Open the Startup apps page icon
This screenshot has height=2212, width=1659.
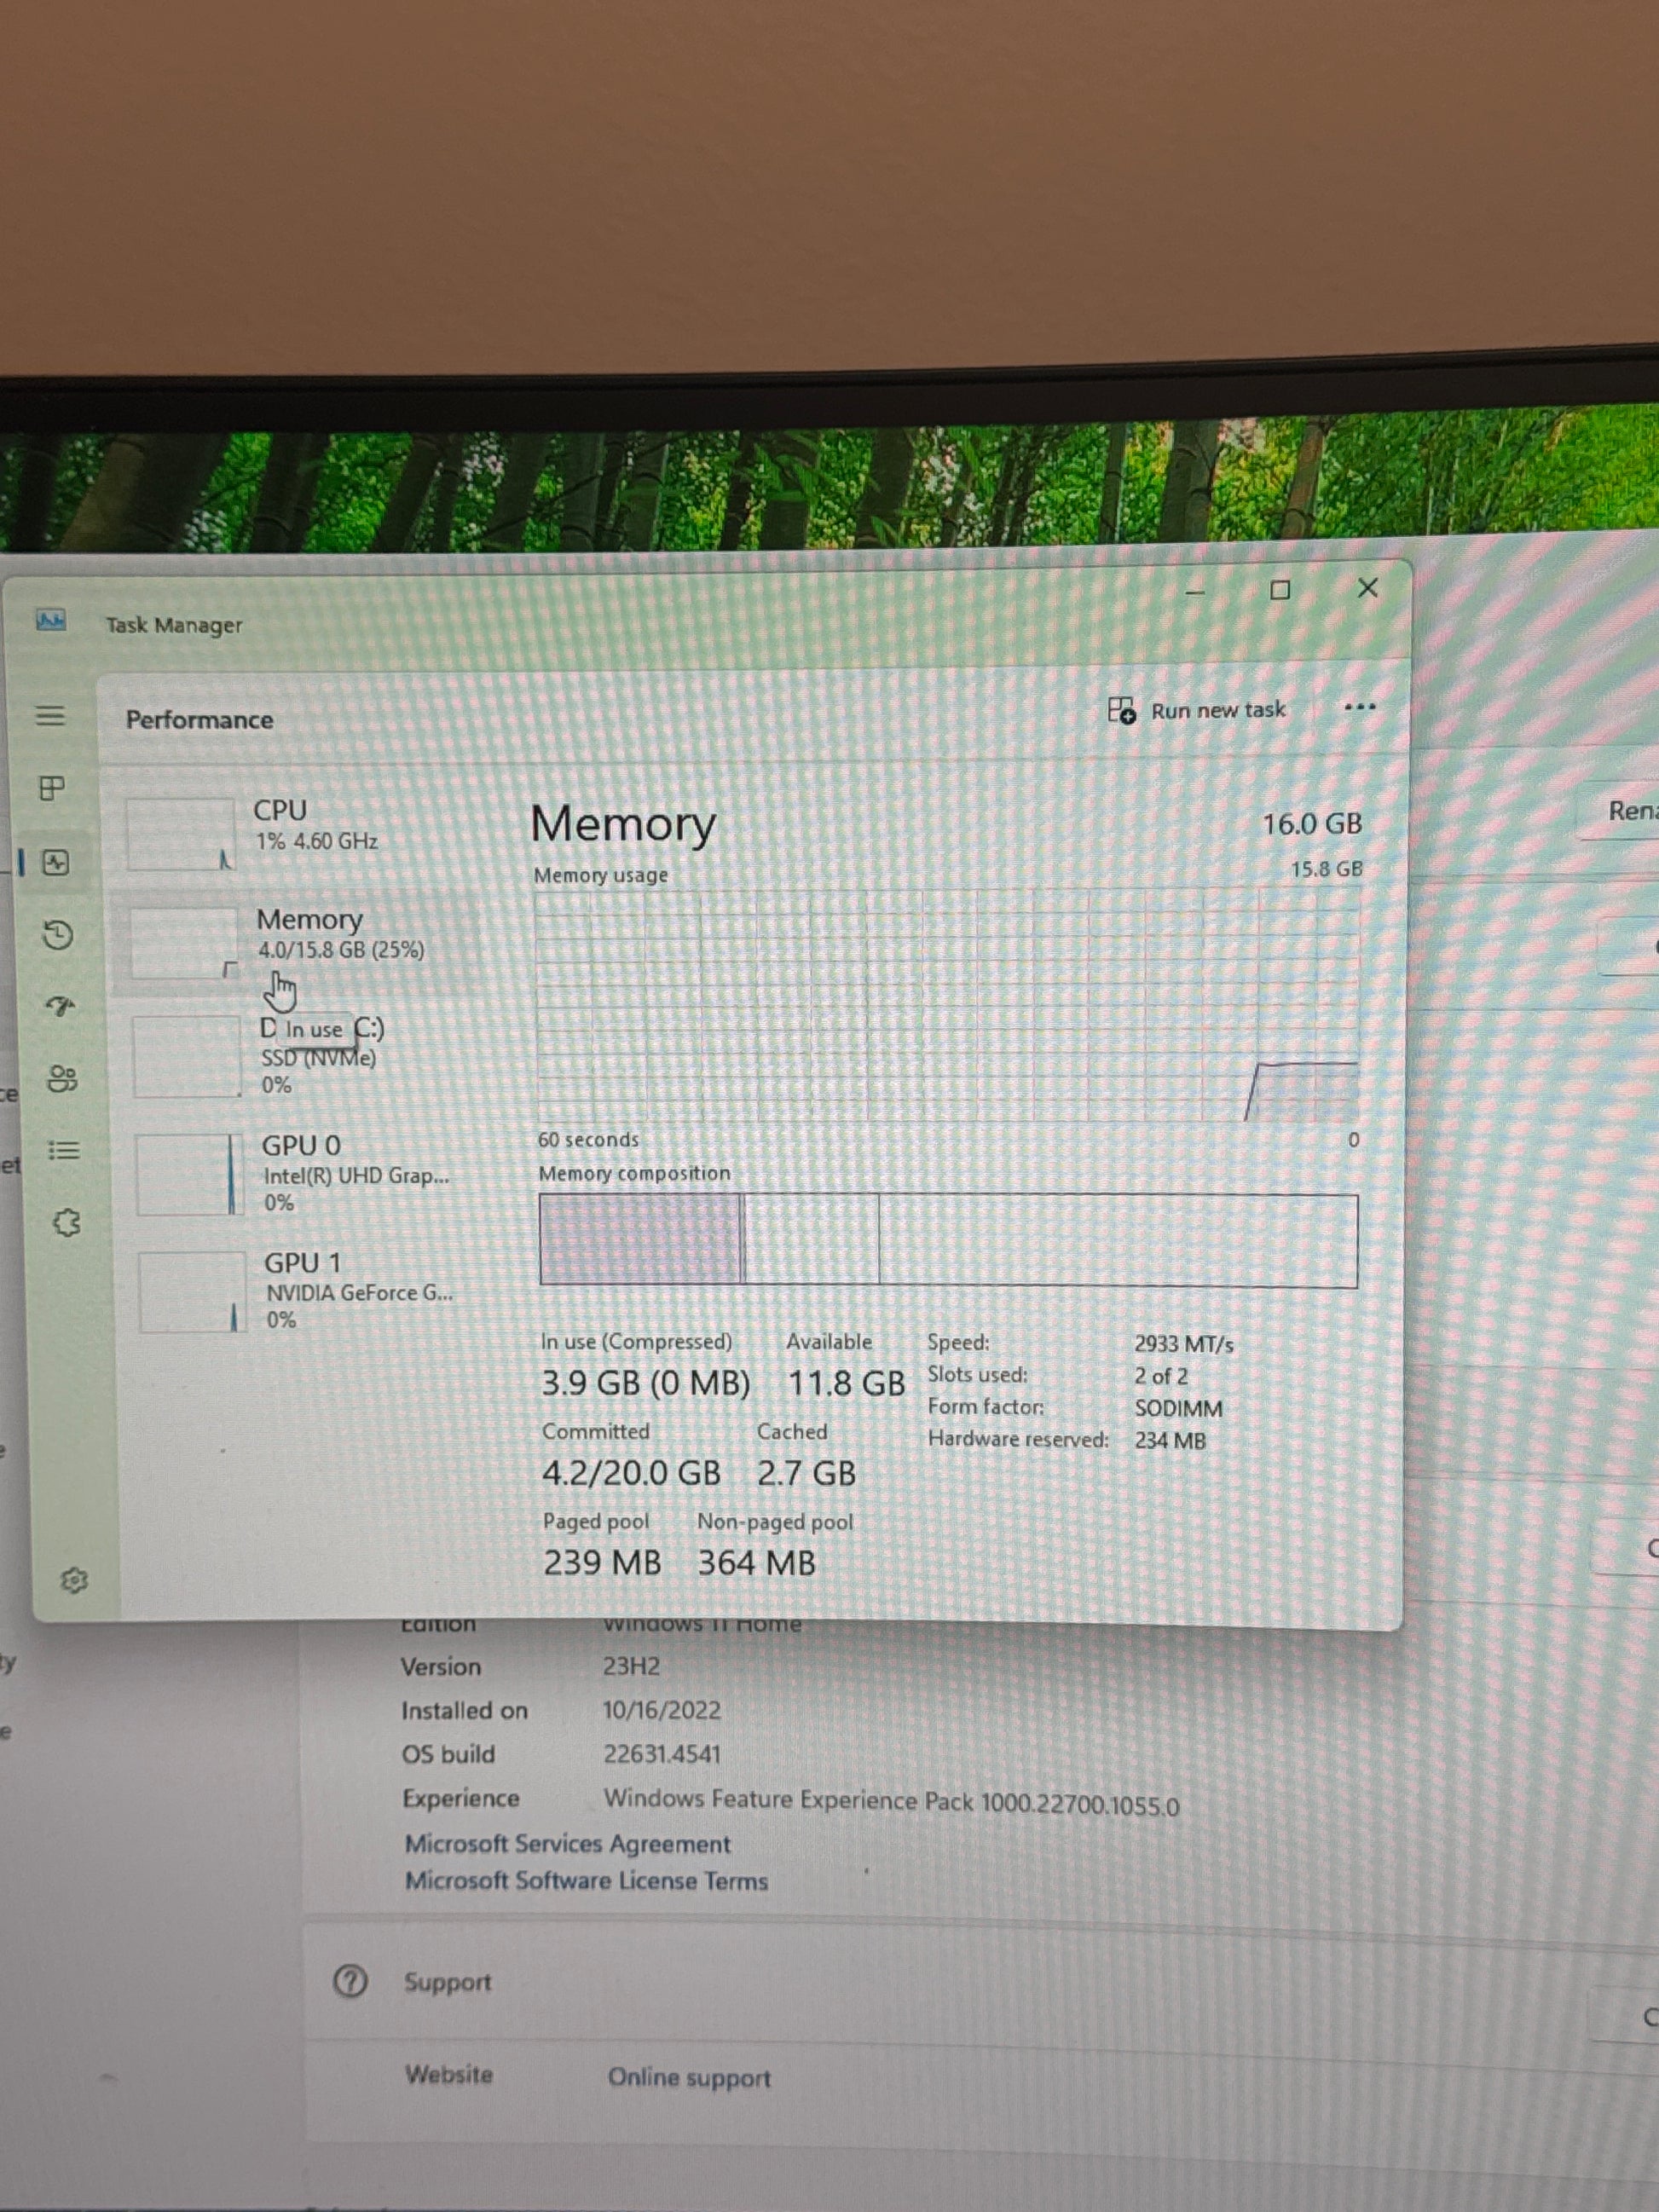[60, 1006]
